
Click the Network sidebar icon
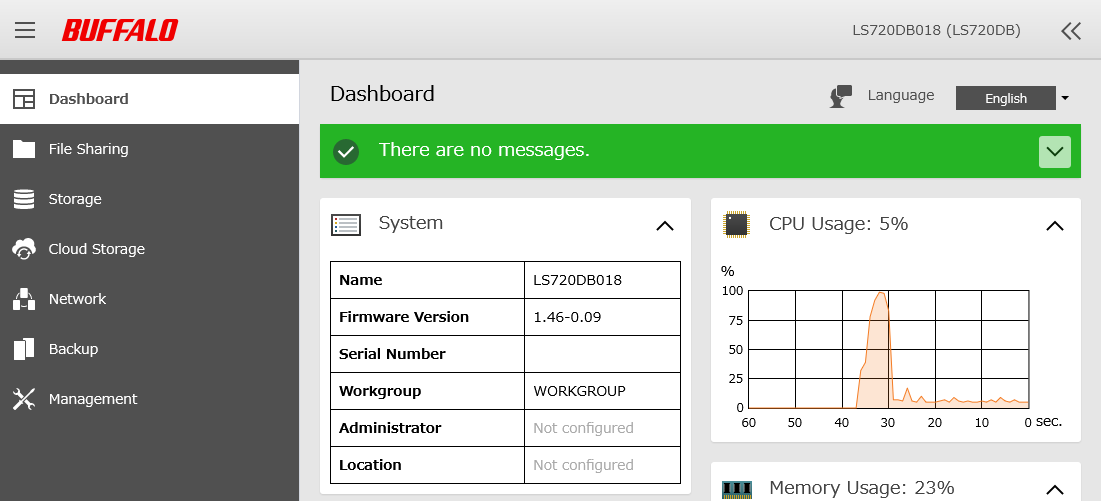point(24,299)
